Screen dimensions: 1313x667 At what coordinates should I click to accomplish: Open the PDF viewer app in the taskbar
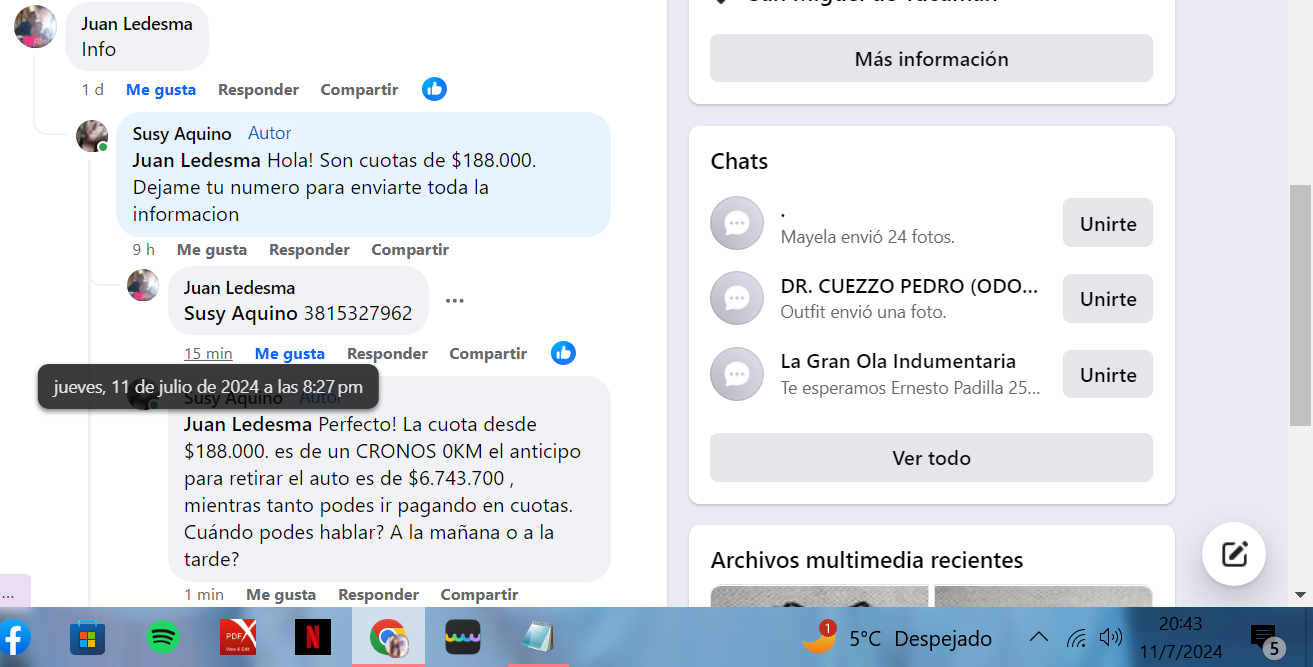point(238,637)
